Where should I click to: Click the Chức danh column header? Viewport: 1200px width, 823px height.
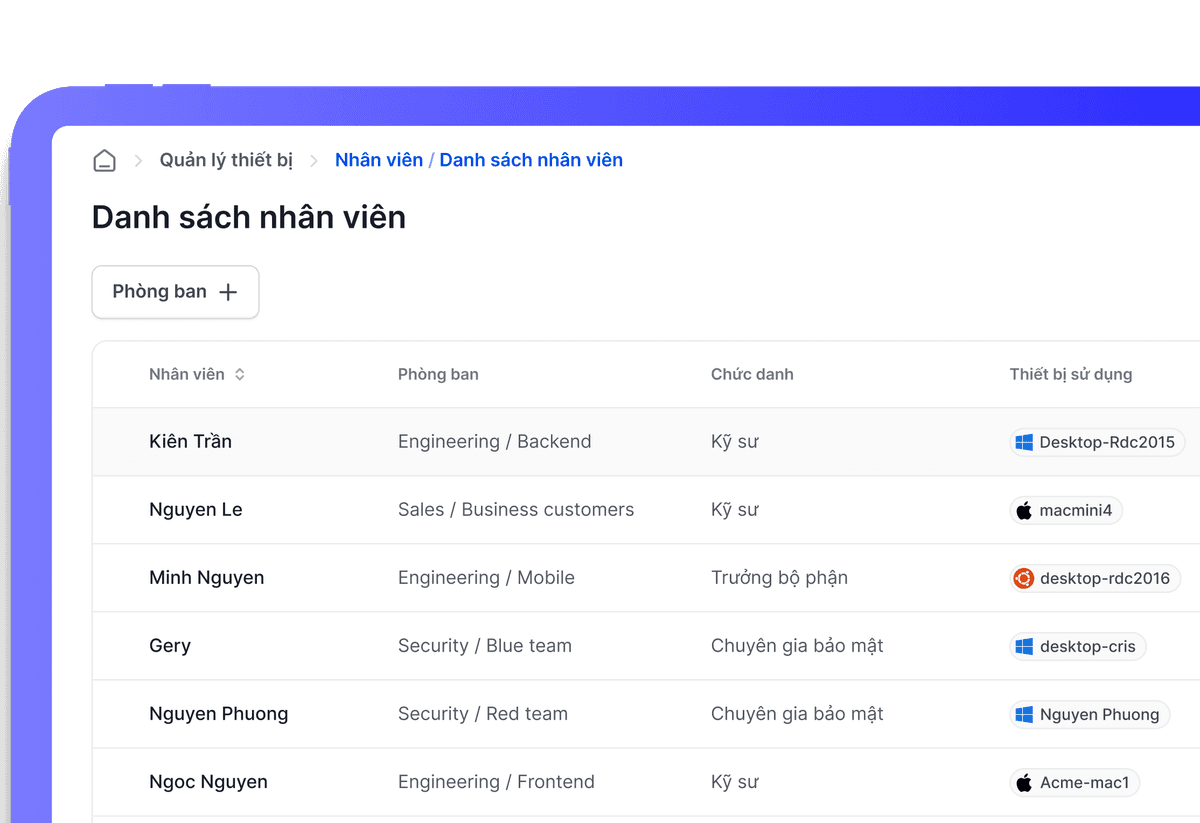click(752, 375)
